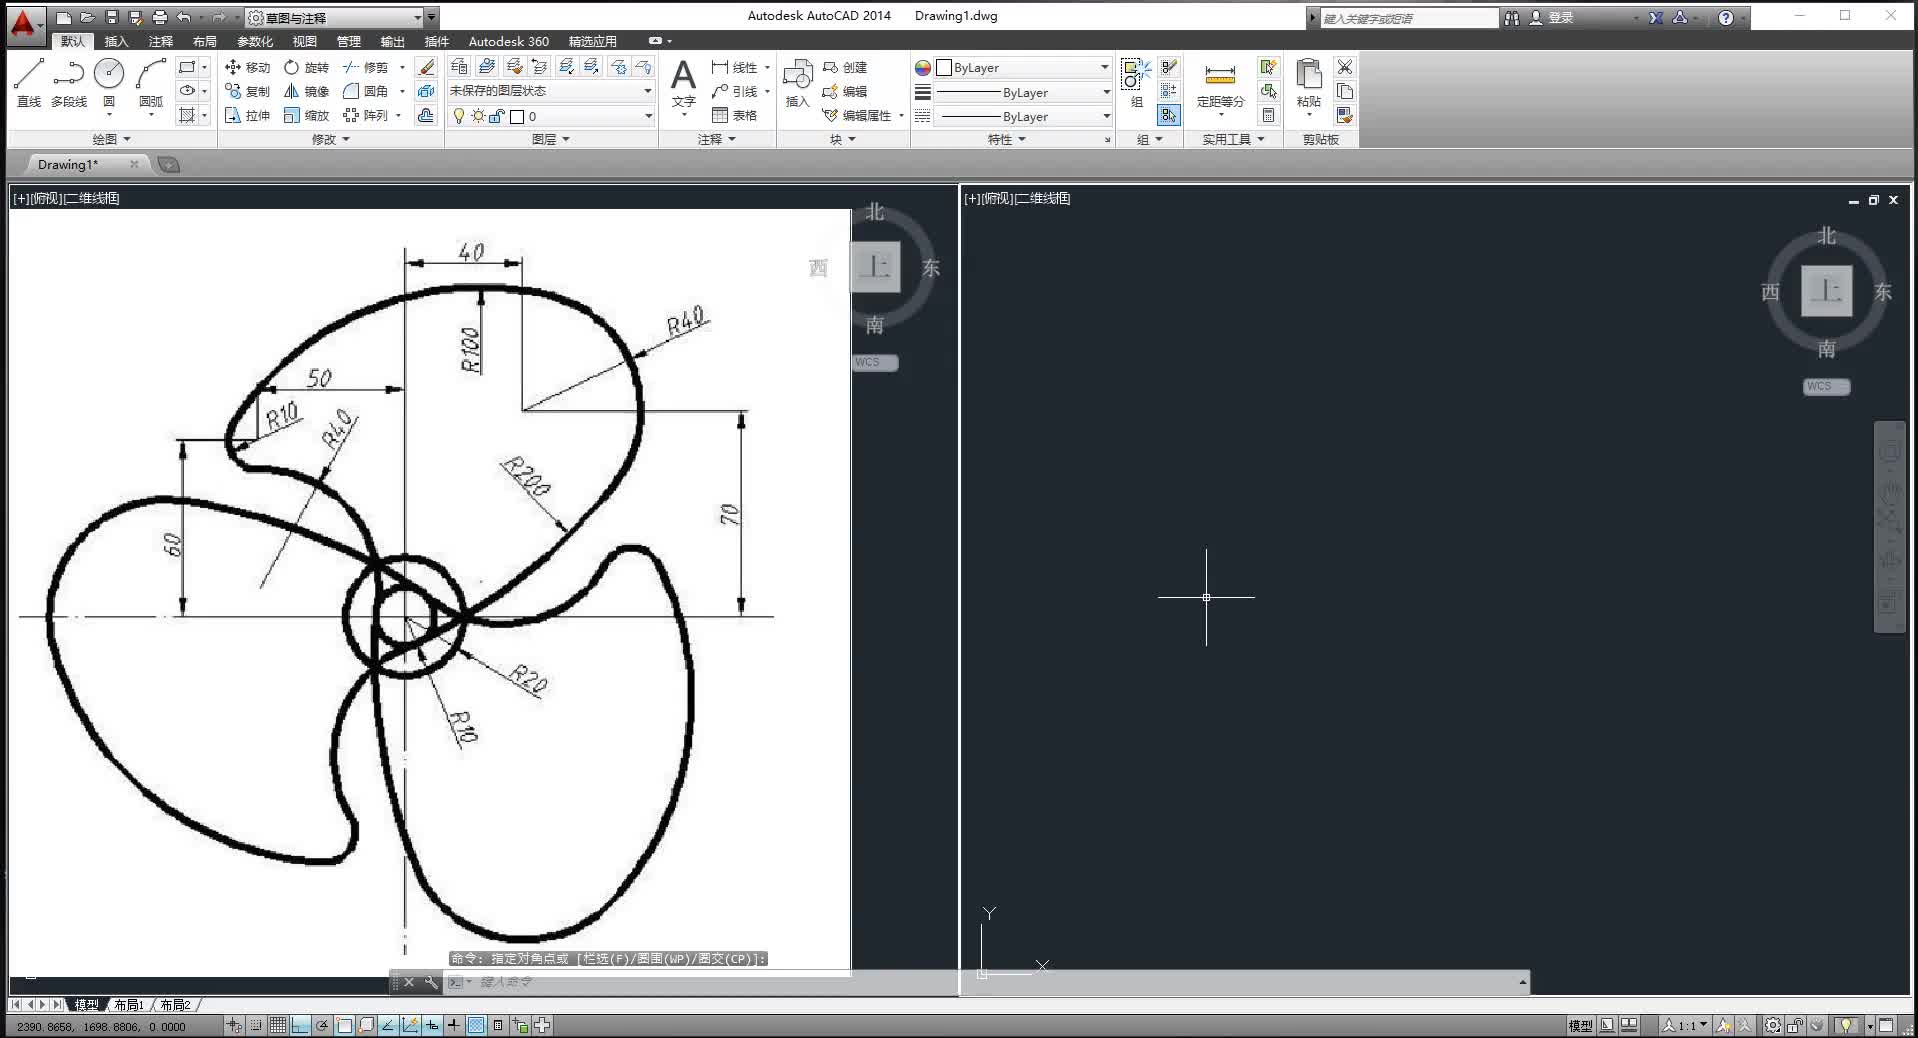Image resolution: width=1918 pixels, height=1038 pixels.
Task: Select the Polyline (多段线) tool
Action: [x=69, y=82]
